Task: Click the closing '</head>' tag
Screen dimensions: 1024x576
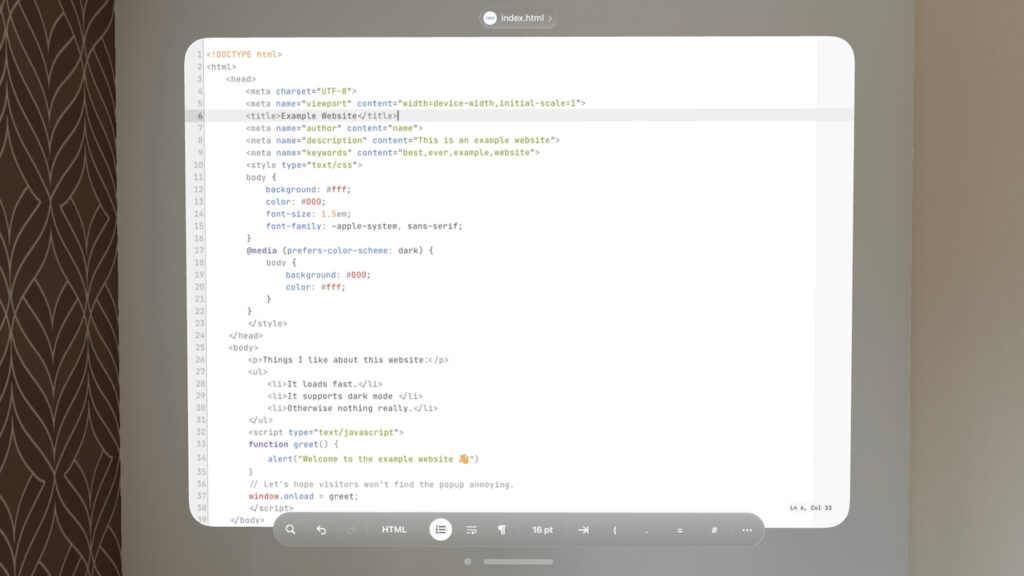Action: pyautogui.click(x=246, y=336)
